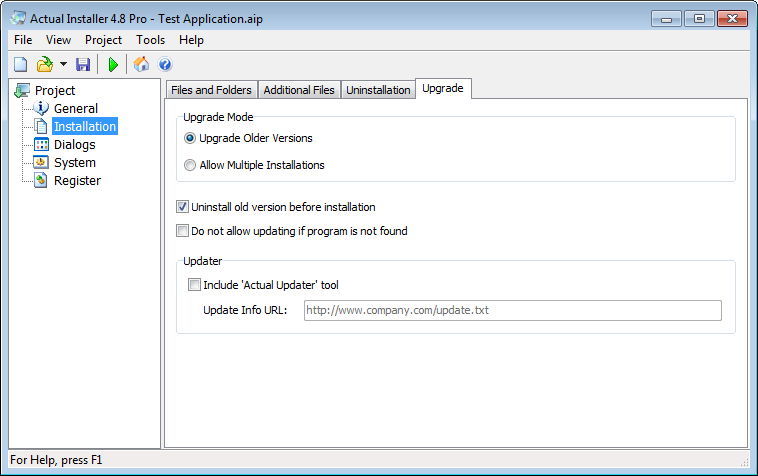Click the Register icon in tree

coord(41,180)
